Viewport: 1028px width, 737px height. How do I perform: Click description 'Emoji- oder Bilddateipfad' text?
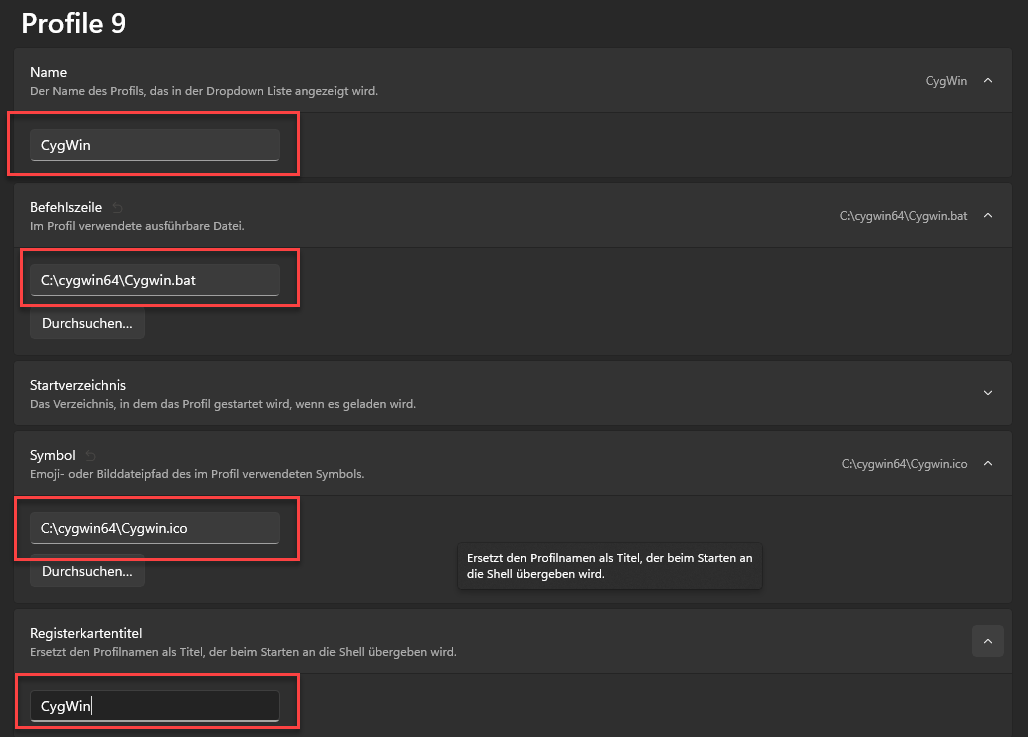point(197,474)
